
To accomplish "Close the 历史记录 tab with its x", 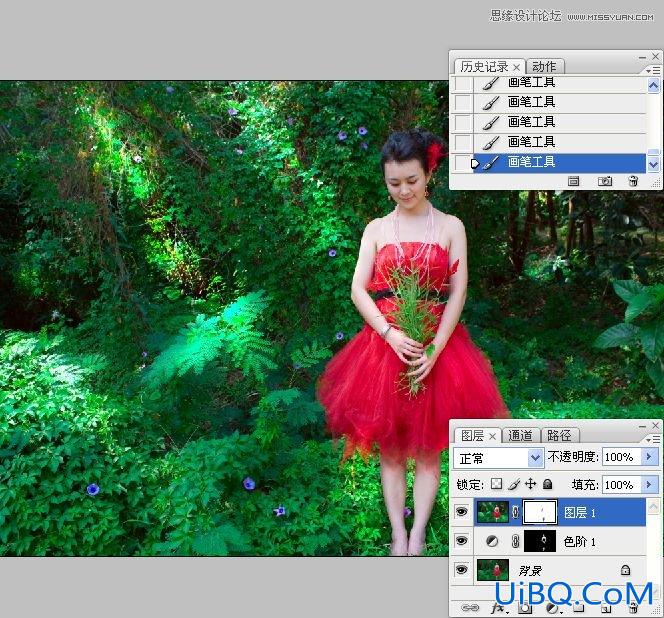I will click(516, 67).
